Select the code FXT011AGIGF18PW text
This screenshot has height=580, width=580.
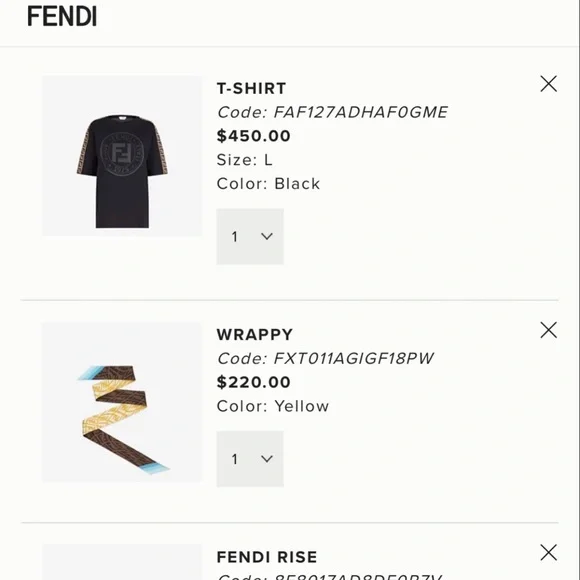354,358
